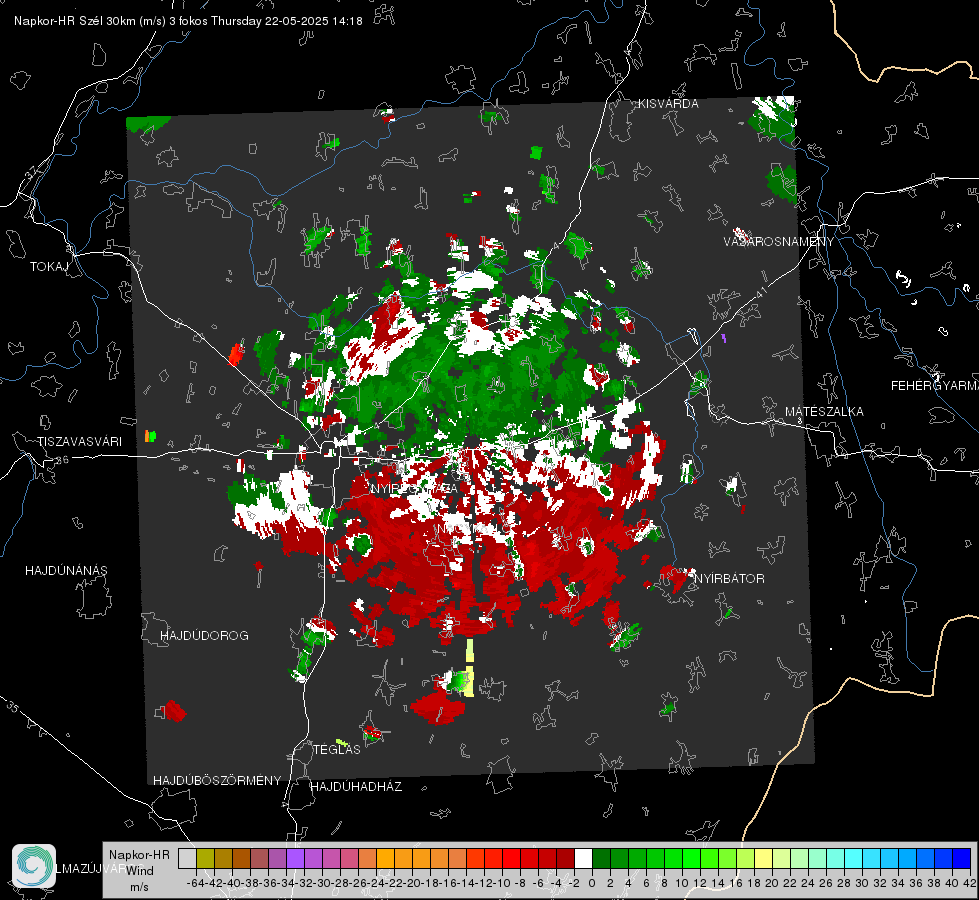Select the TISZAVASVÁRI city label

tap(79, 442)
